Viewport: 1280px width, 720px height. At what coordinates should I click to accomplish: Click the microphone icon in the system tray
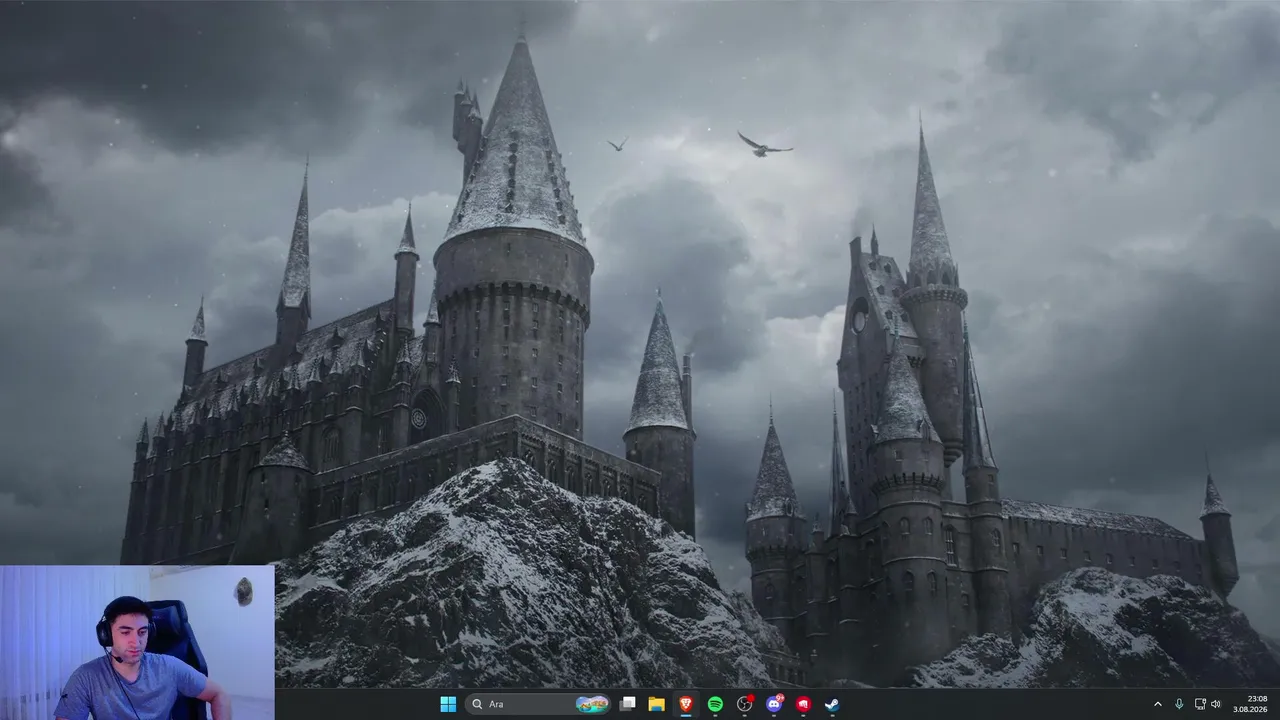[x=1180, y=704]
